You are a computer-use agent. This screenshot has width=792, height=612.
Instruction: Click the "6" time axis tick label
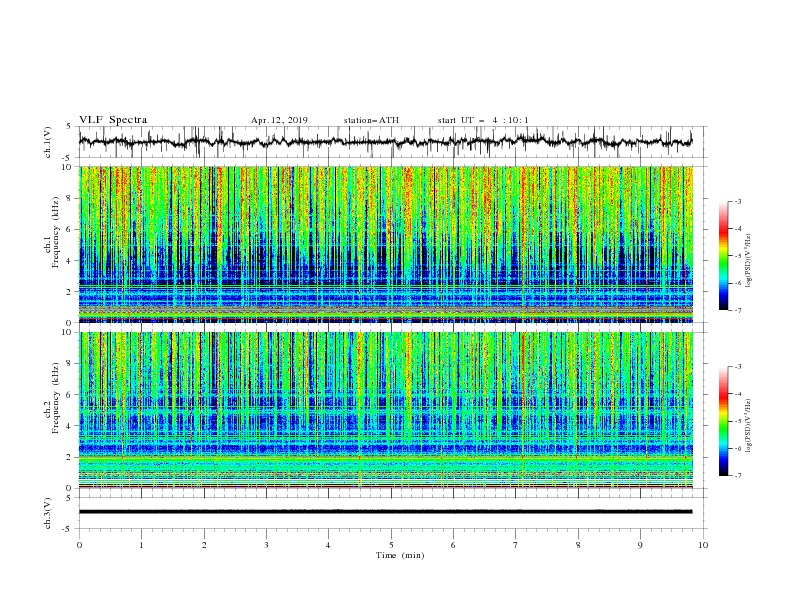pyautogui.click(x=453, y=545)
